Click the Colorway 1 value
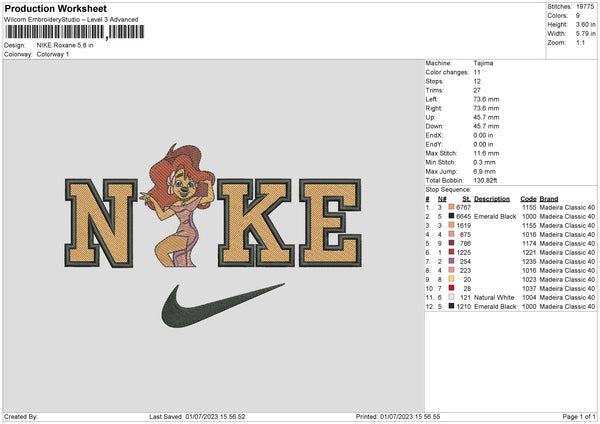Screen dimensions: 600x424 [53, 54]
